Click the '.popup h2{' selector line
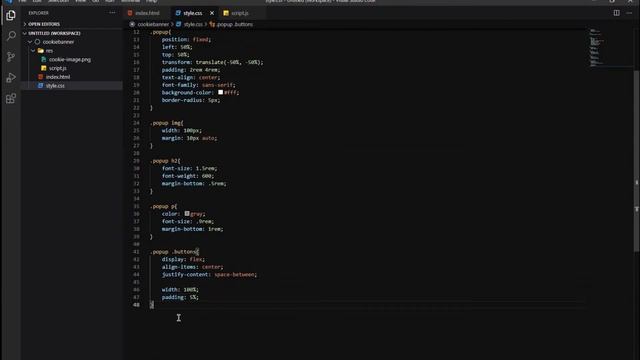The image size is (640, 360). [165, 161]
